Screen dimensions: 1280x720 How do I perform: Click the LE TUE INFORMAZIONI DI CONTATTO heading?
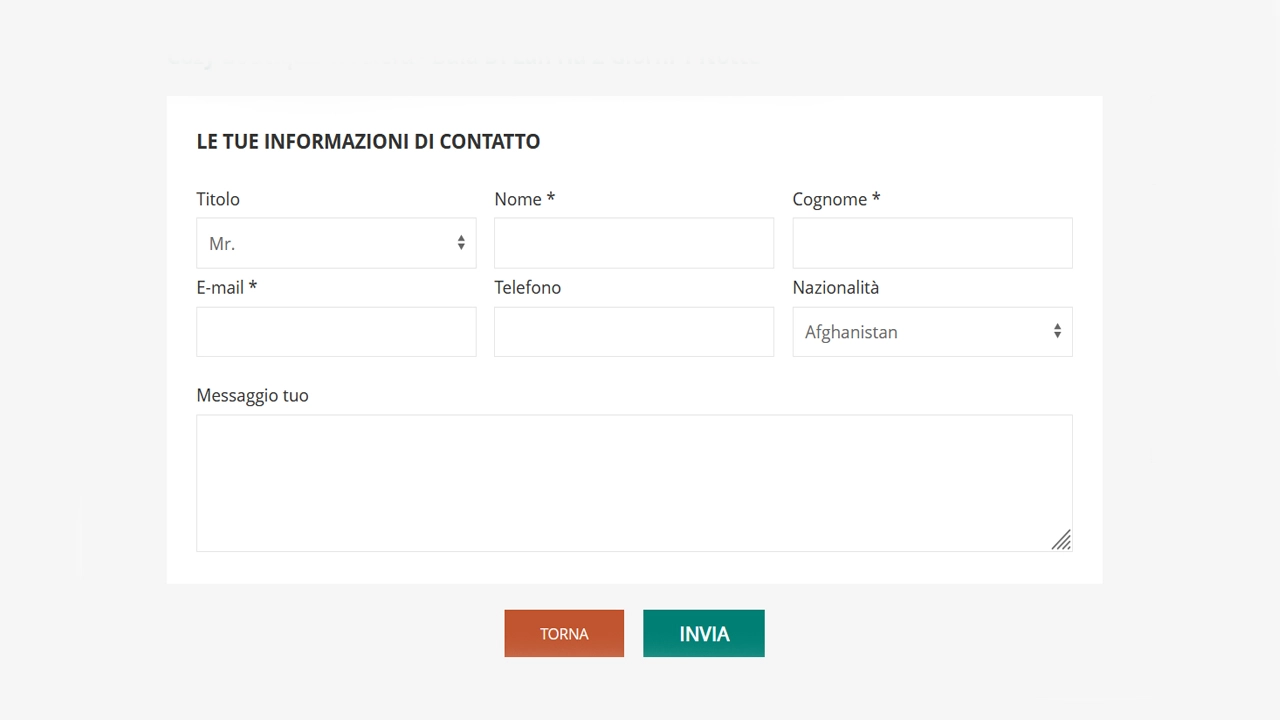[x=368, y=141]
